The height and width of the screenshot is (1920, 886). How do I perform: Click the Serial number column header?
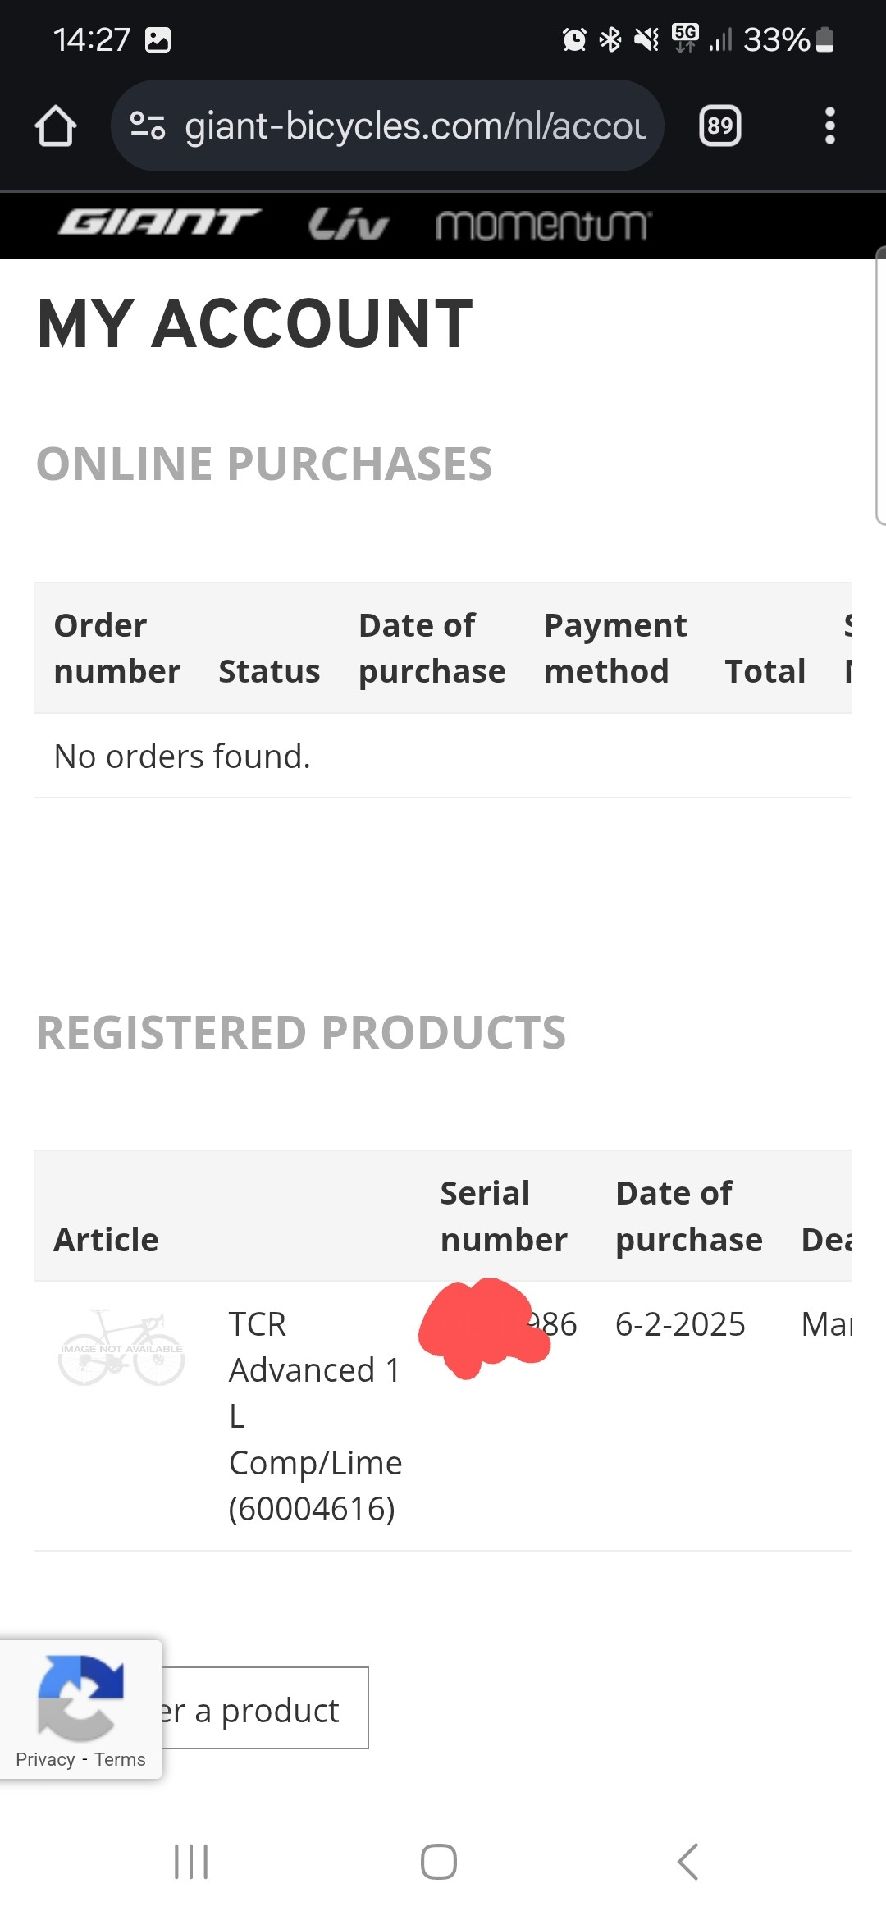(x=503, y=1216)
